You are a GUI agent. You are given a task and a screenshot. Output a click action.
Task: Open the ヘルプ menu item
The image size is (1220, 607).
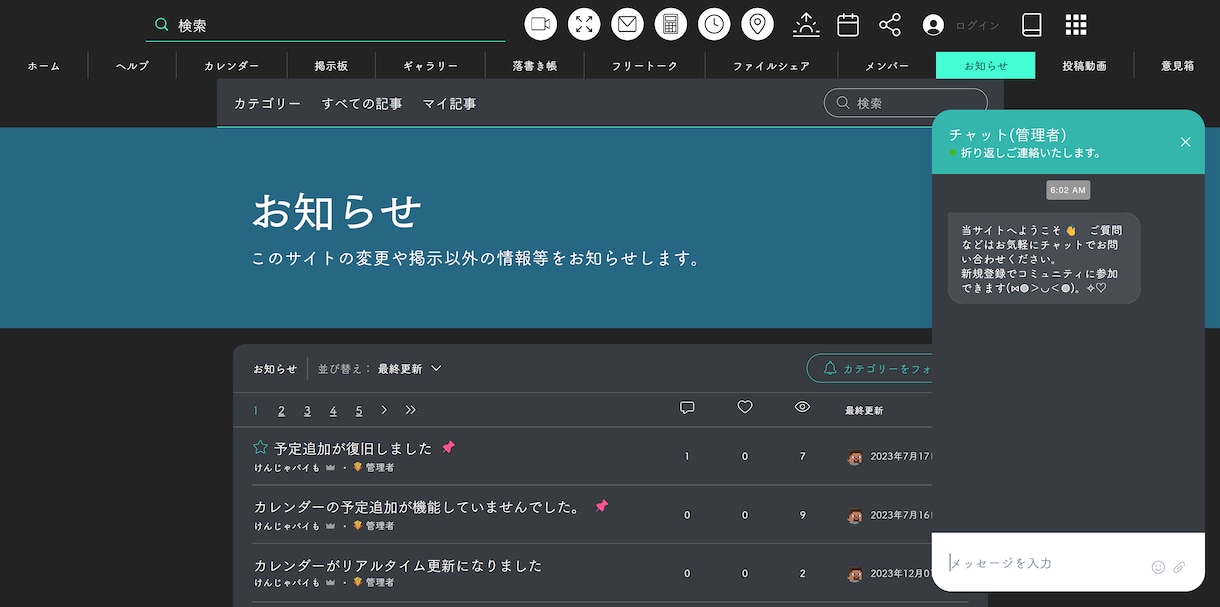[x=132, y=66]
